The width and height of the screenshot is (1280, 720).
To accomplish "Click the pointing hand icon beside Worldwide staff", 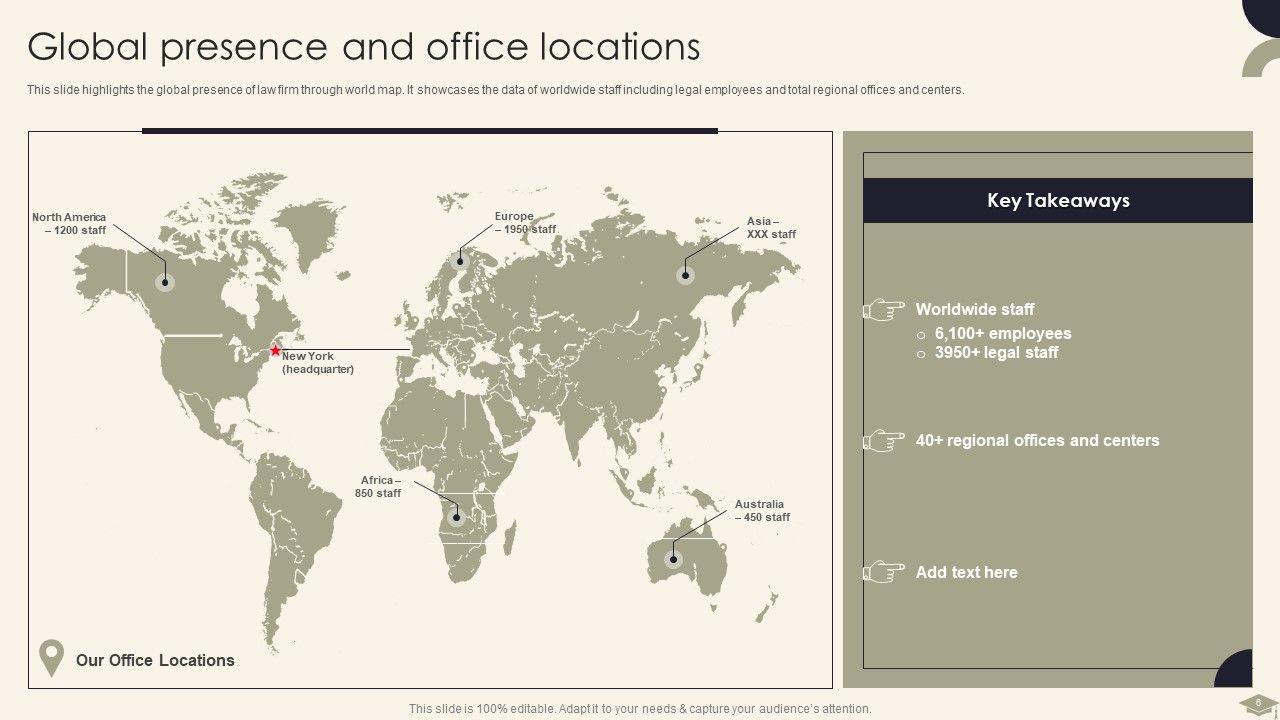I will [x=884, y=310].
